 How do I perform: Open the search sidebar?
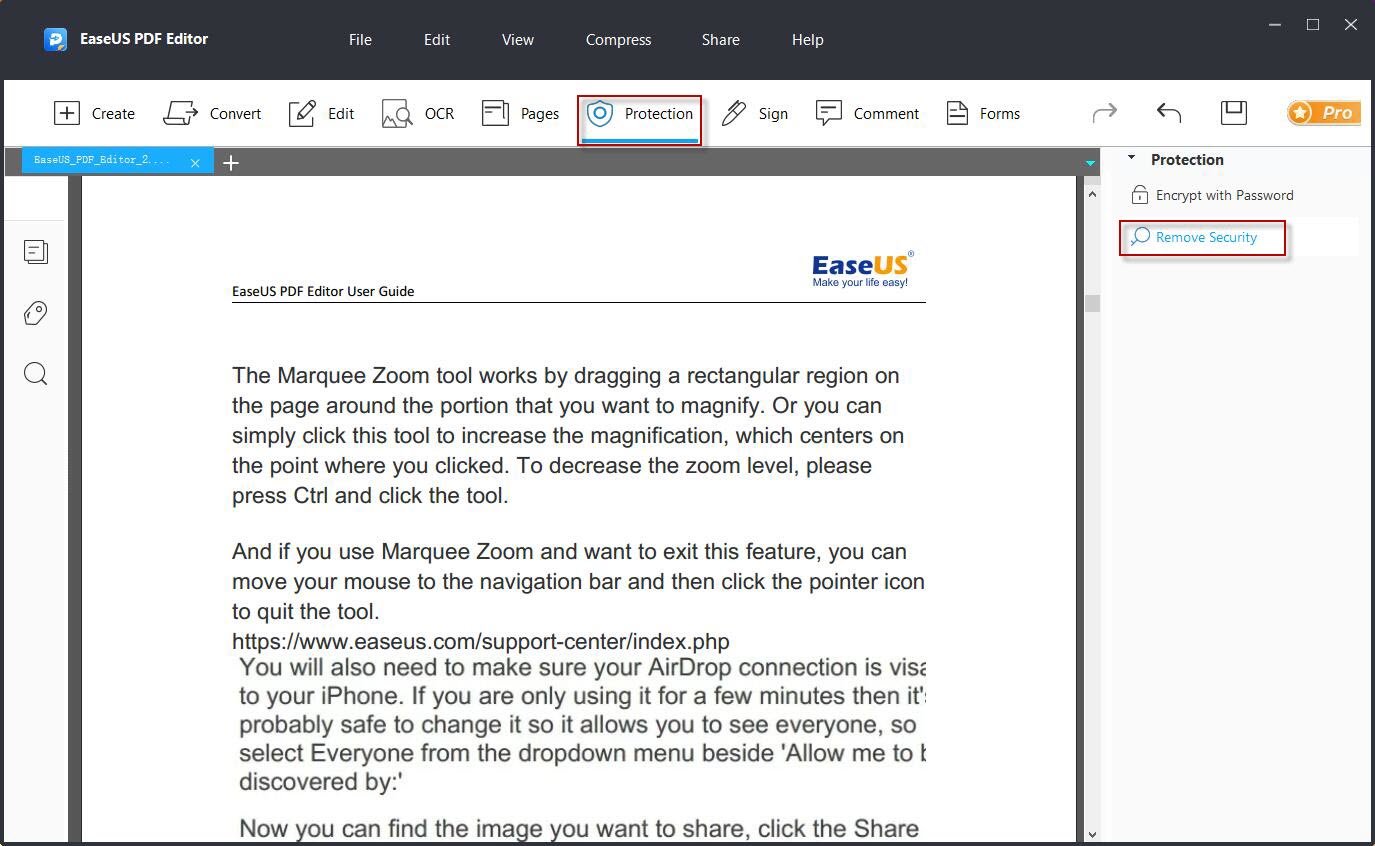pos(36,373)
